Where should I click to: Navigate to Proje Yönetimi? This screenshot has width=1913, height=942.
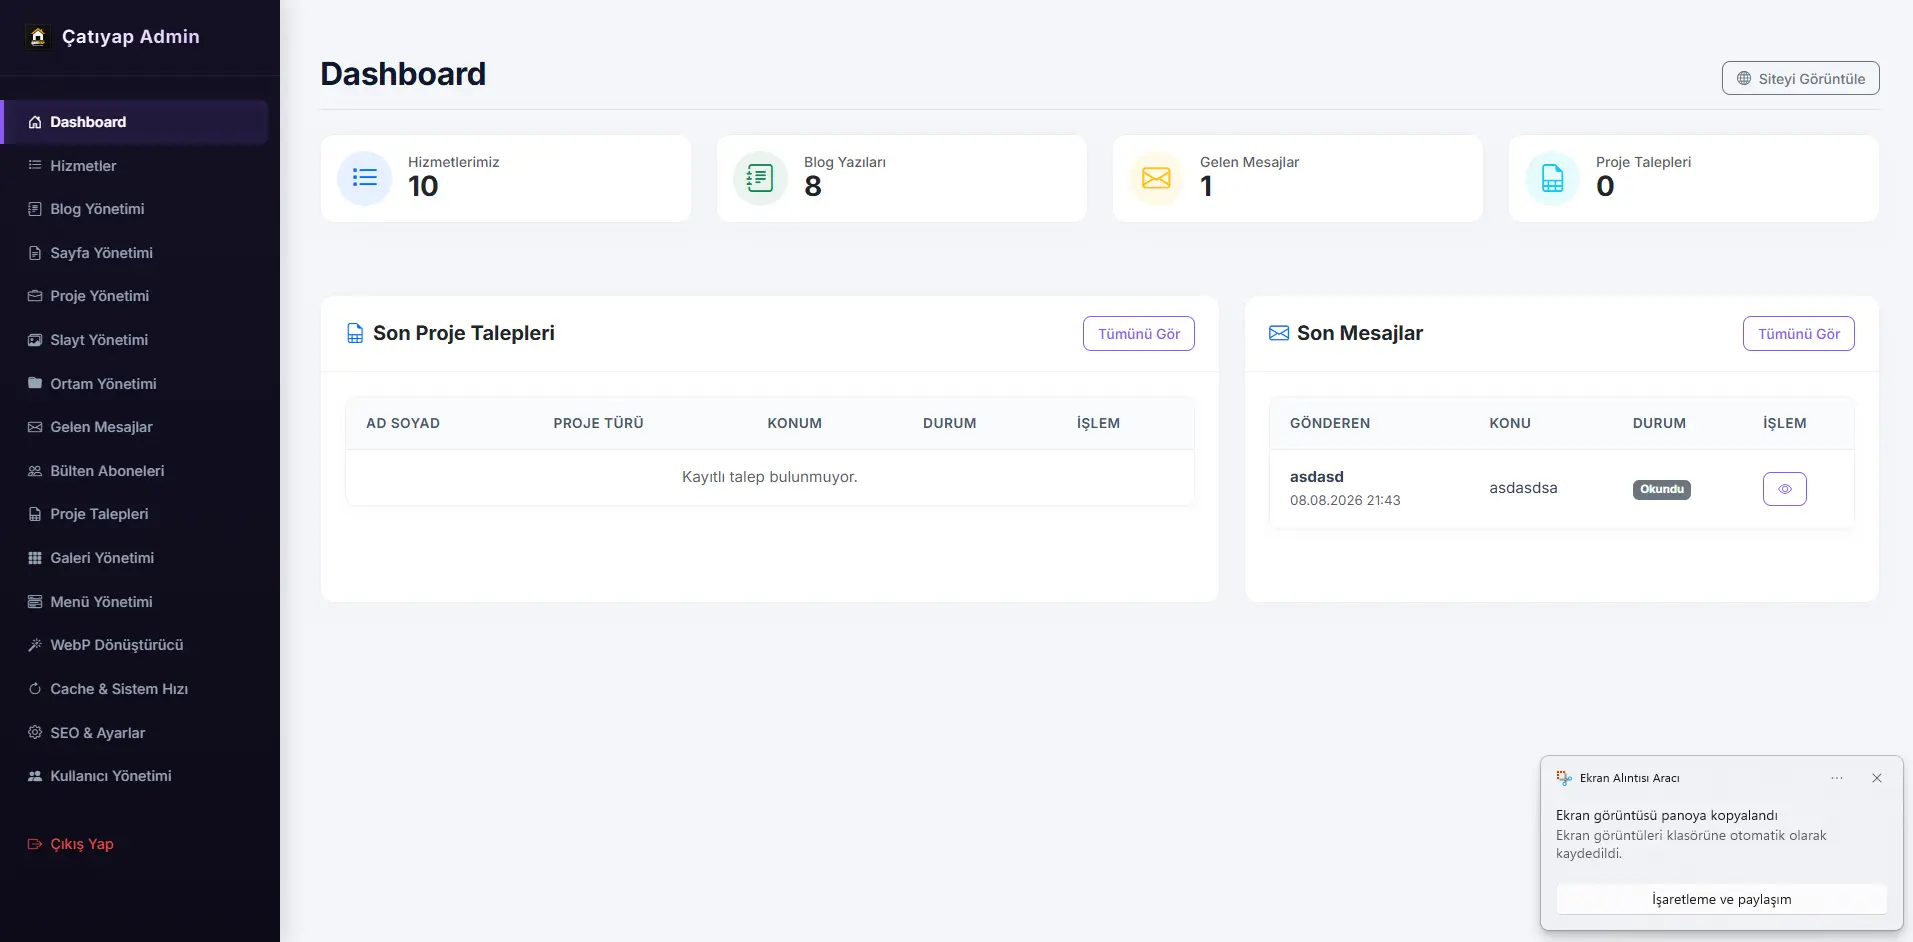[136, 296]
